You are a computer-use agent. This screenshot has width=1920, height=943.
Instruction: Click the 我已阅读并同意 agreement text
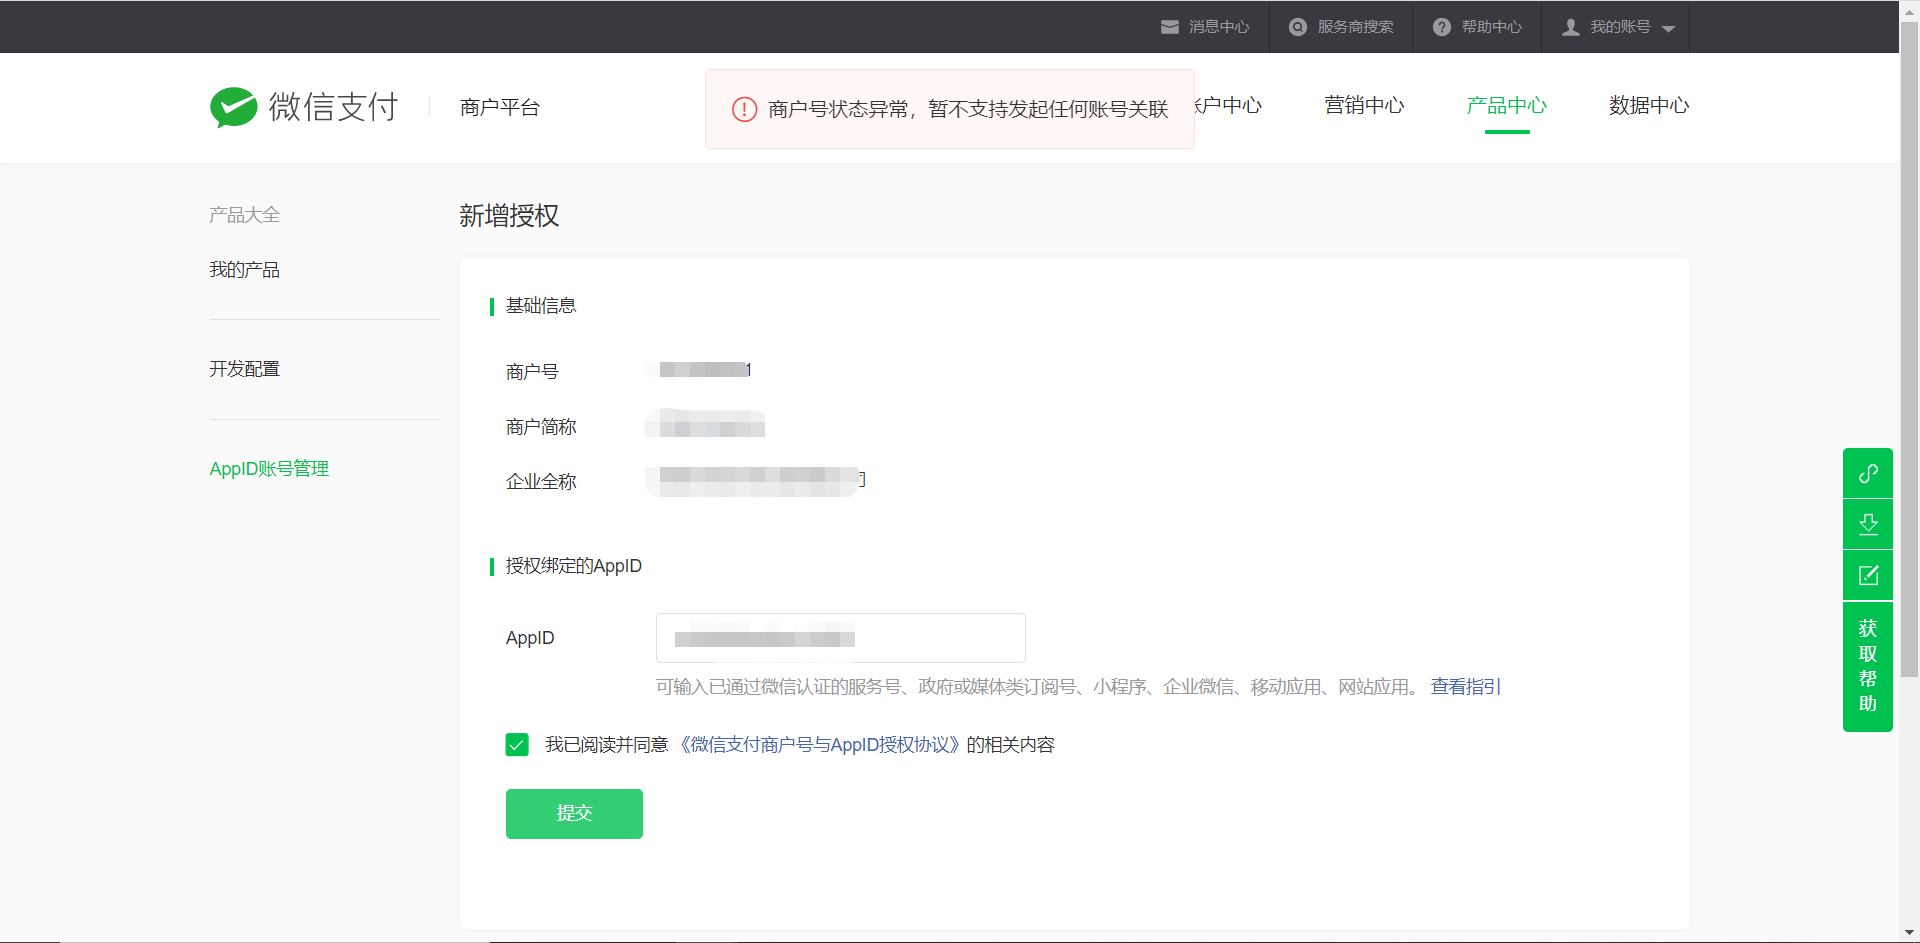click(x=607, y=745)
